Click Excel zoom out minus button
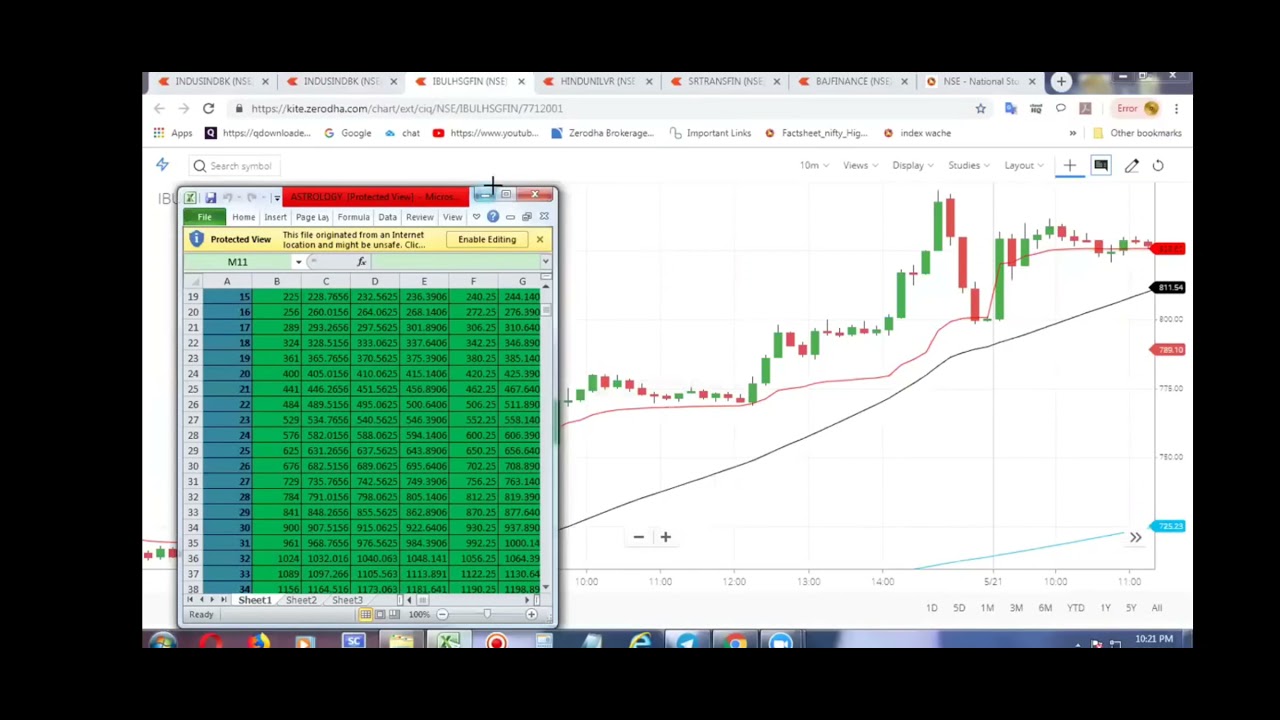Image resolution: width=1280 pixels, height=720 pixels. [442, 615]
